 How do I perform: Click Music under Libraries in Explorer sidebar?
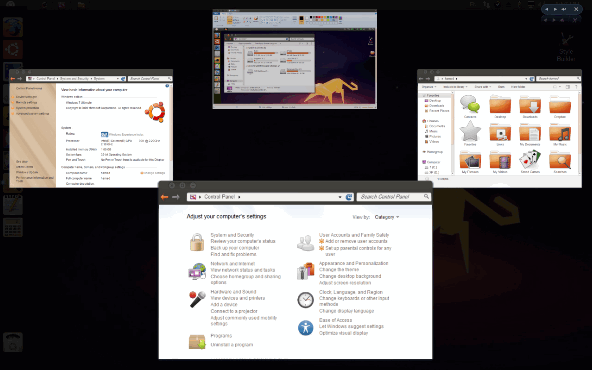point(433,131)
